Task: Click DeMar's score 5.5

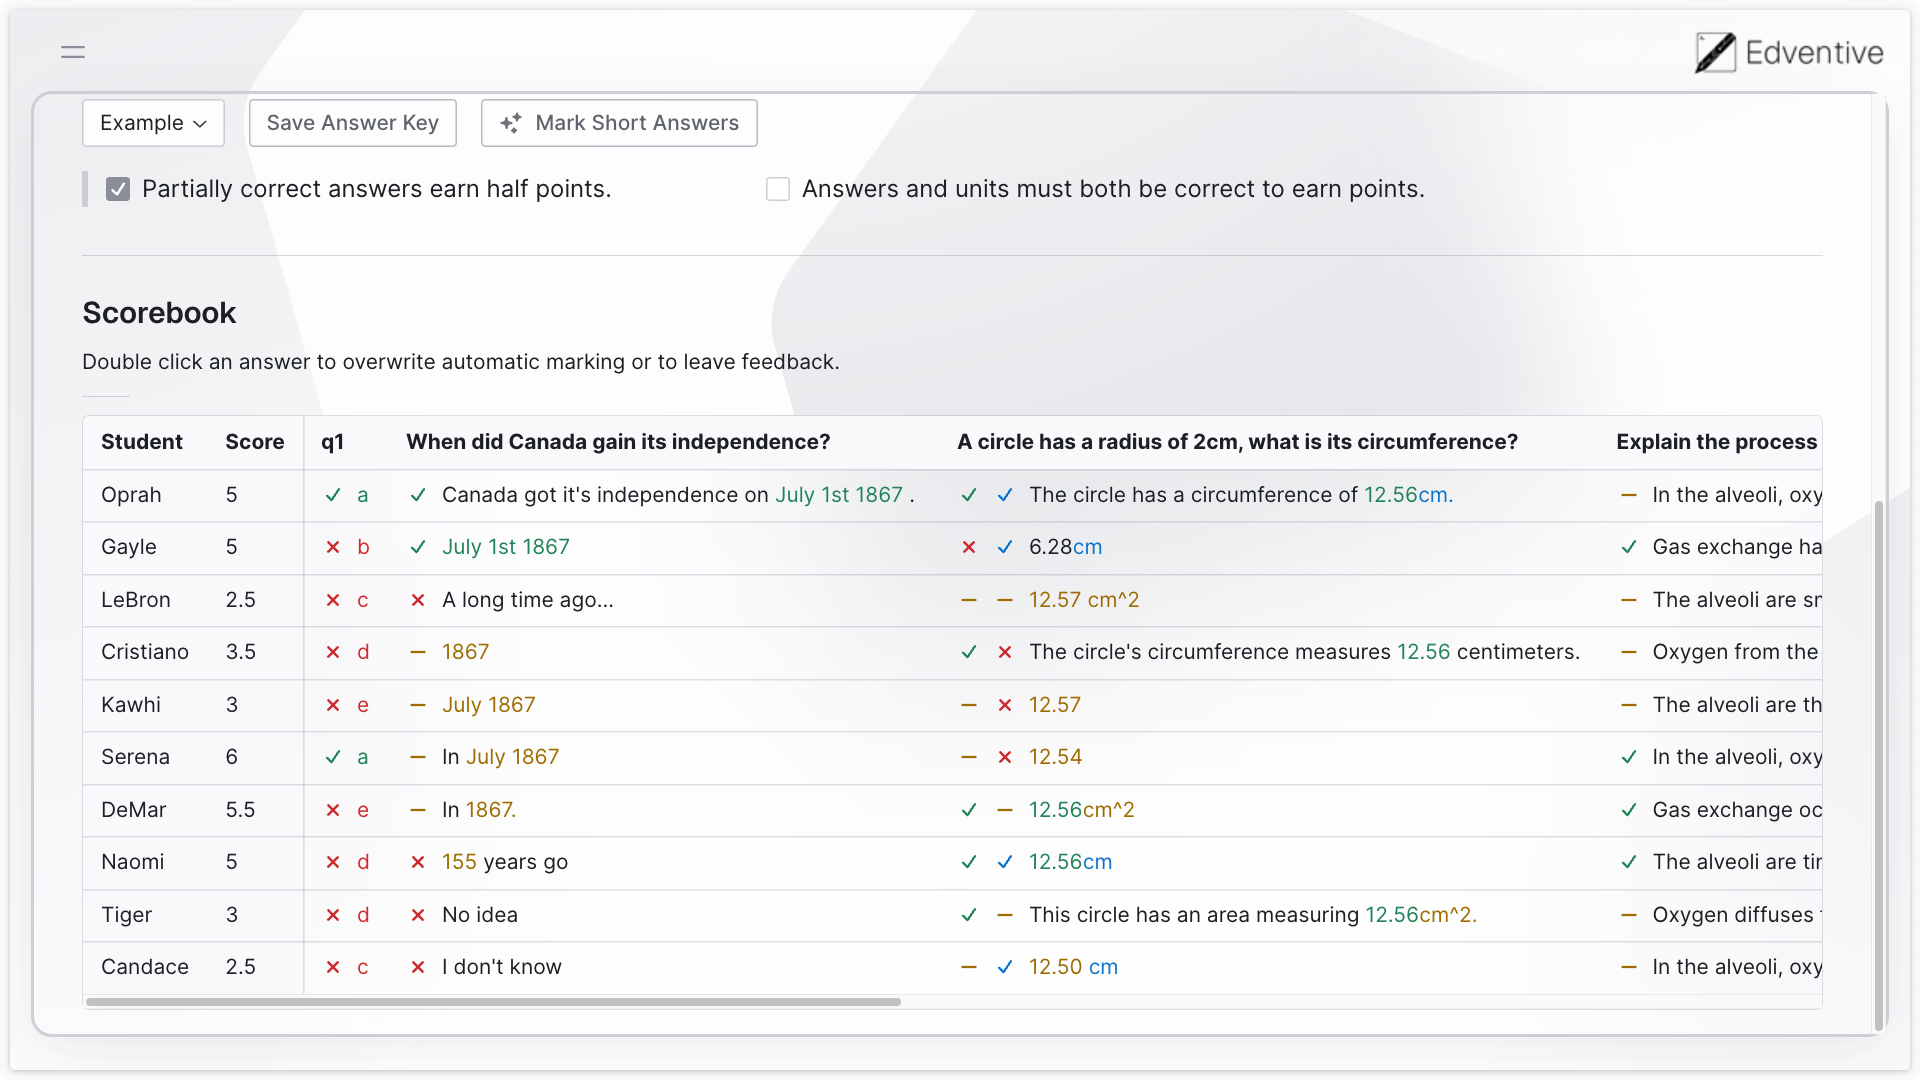Action: 240,810
